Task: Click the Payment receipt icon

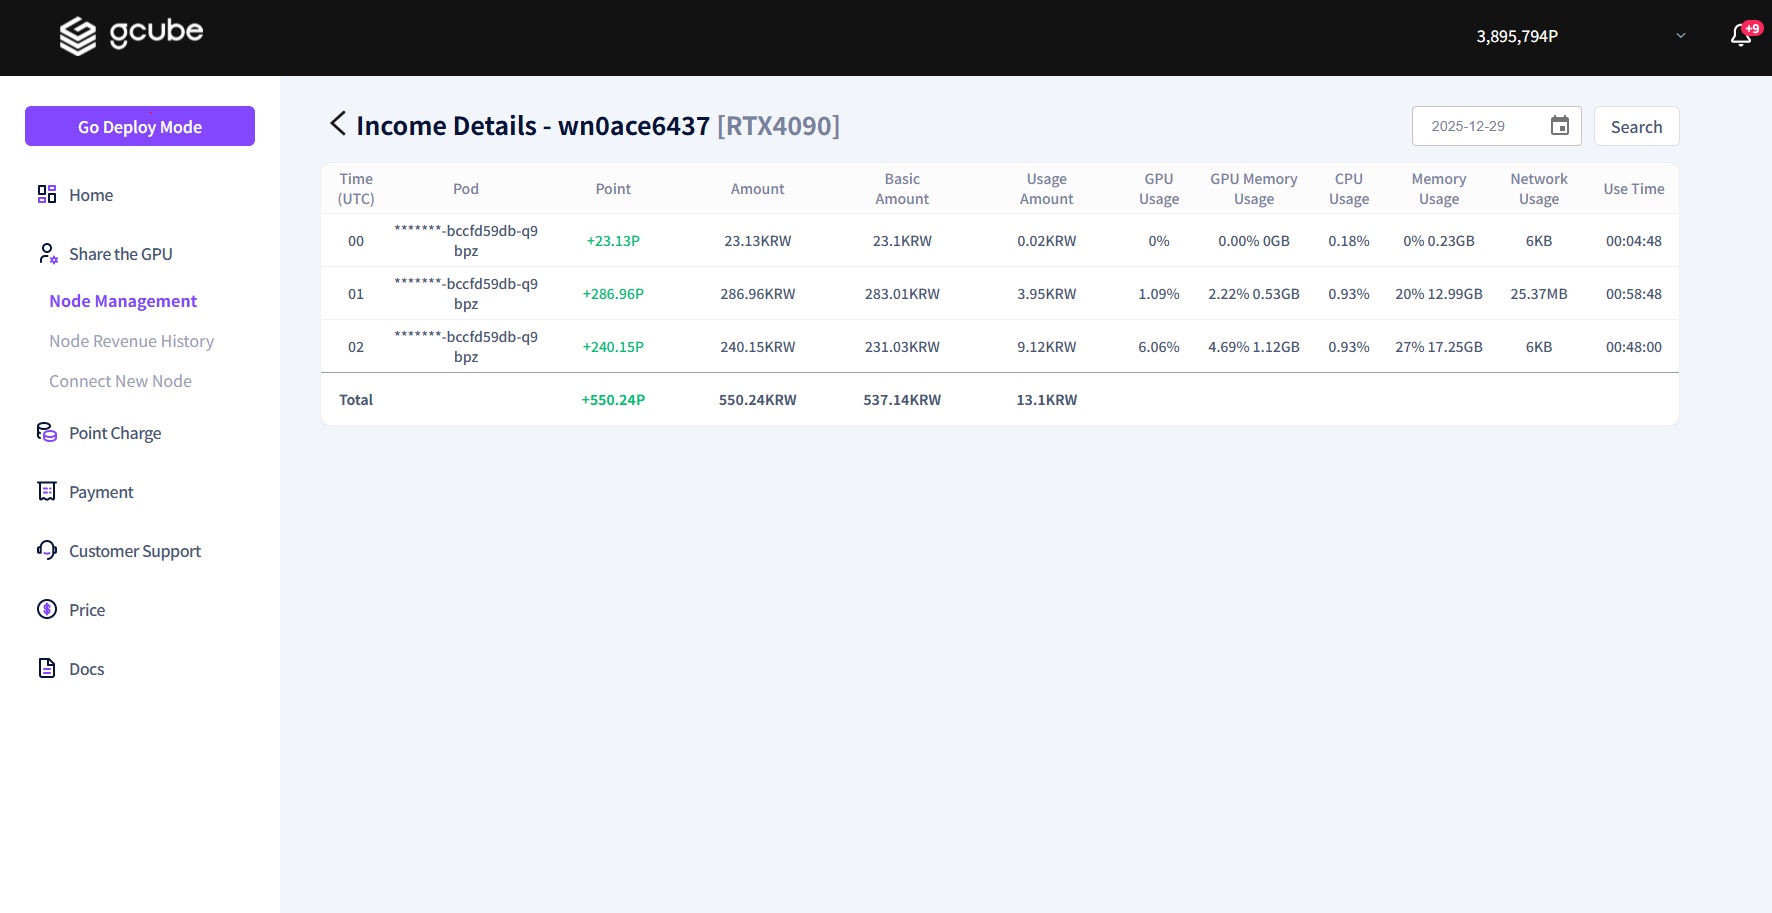Action: point(47,491)
